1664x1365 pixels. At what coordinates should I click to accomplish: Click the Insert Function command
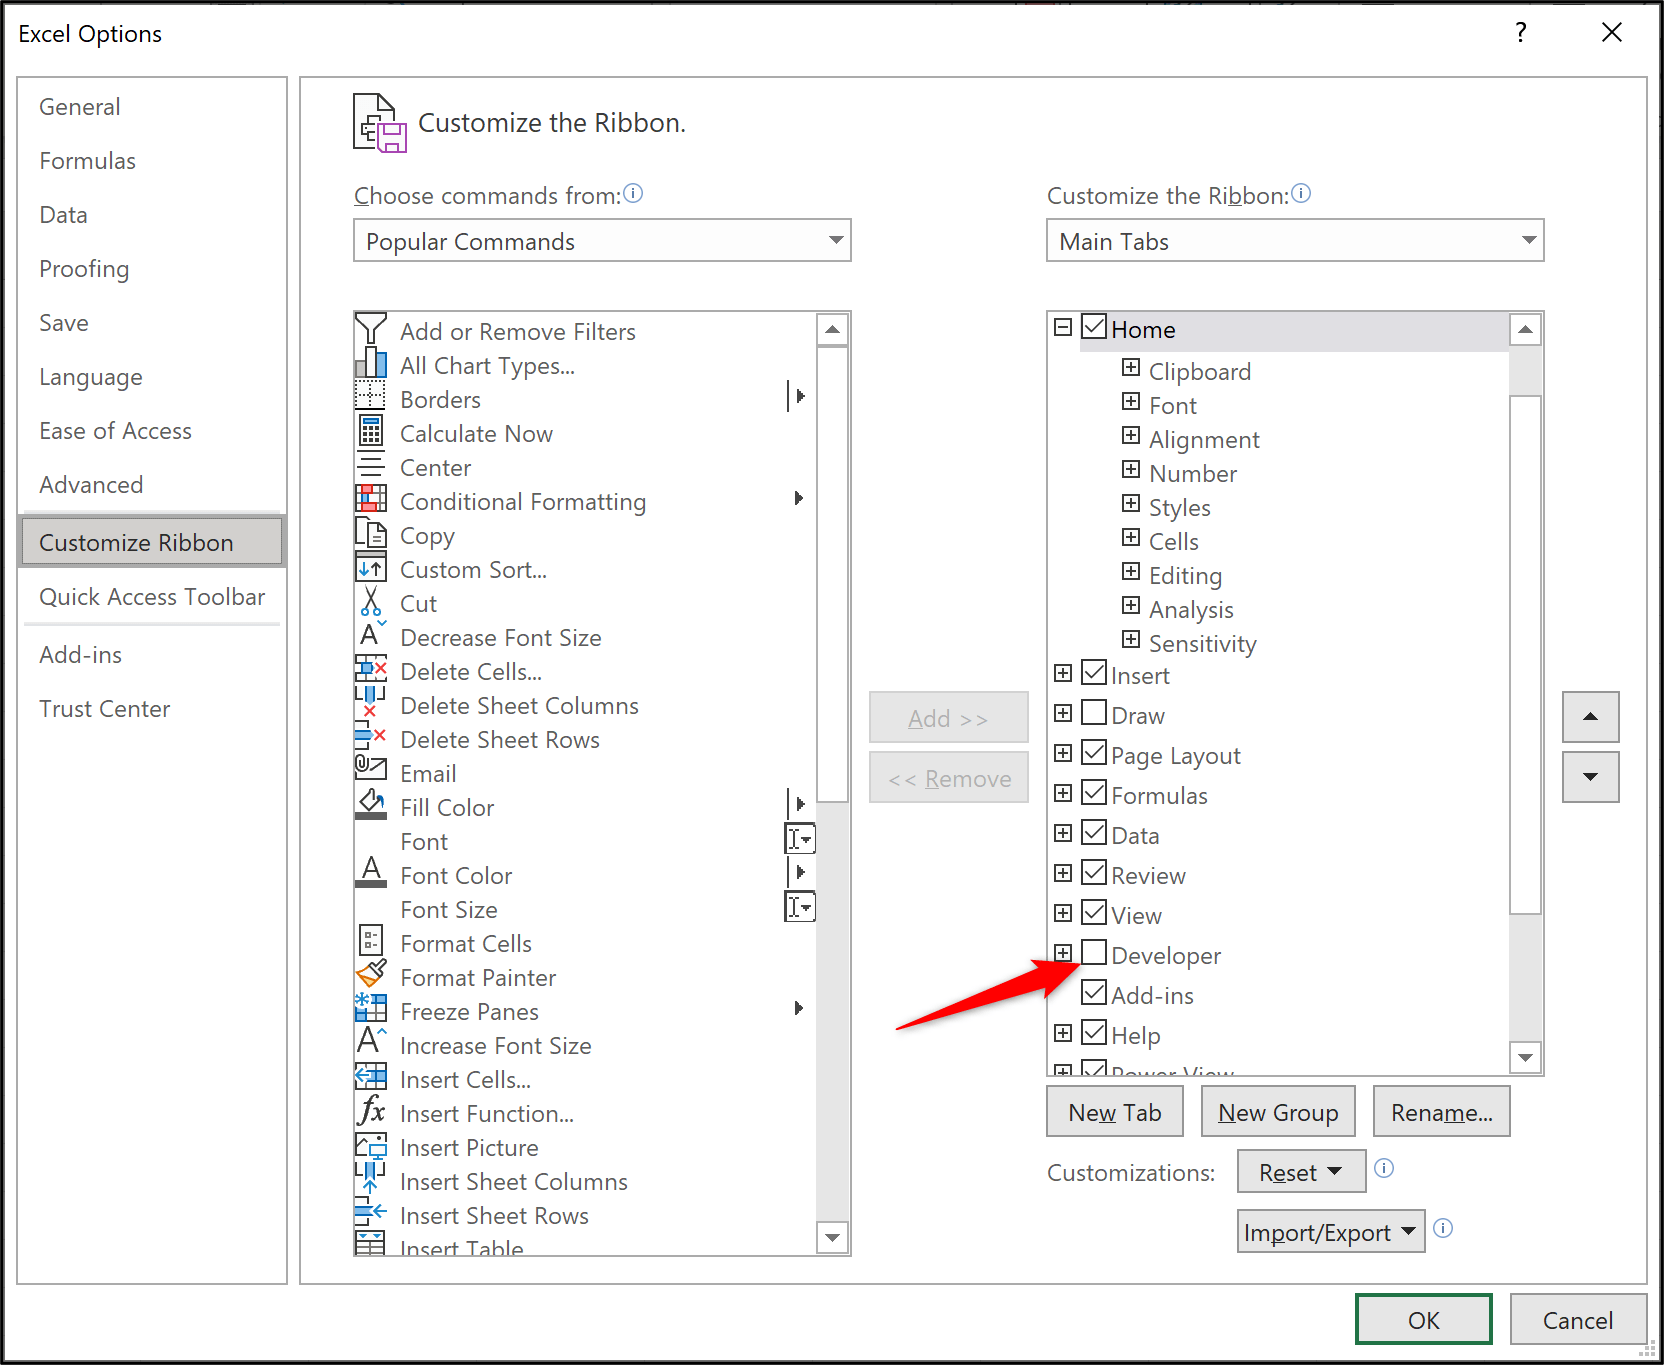(x=486, y=1113)
